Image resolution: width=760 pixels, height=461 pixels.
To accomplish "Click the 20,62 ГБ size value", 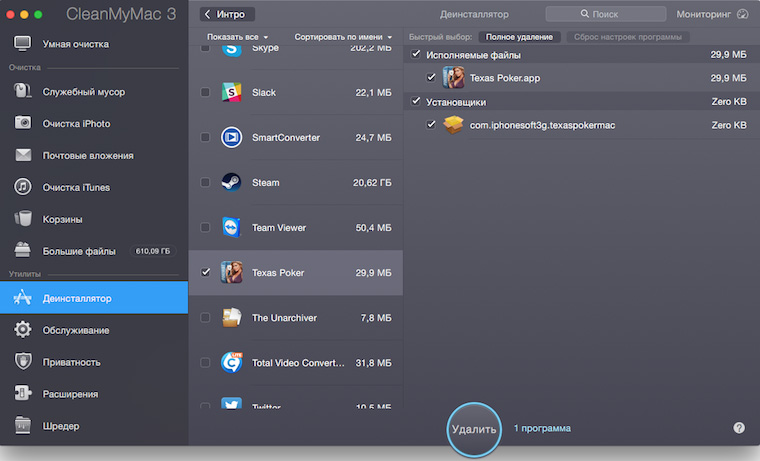I will coord(372,183).
